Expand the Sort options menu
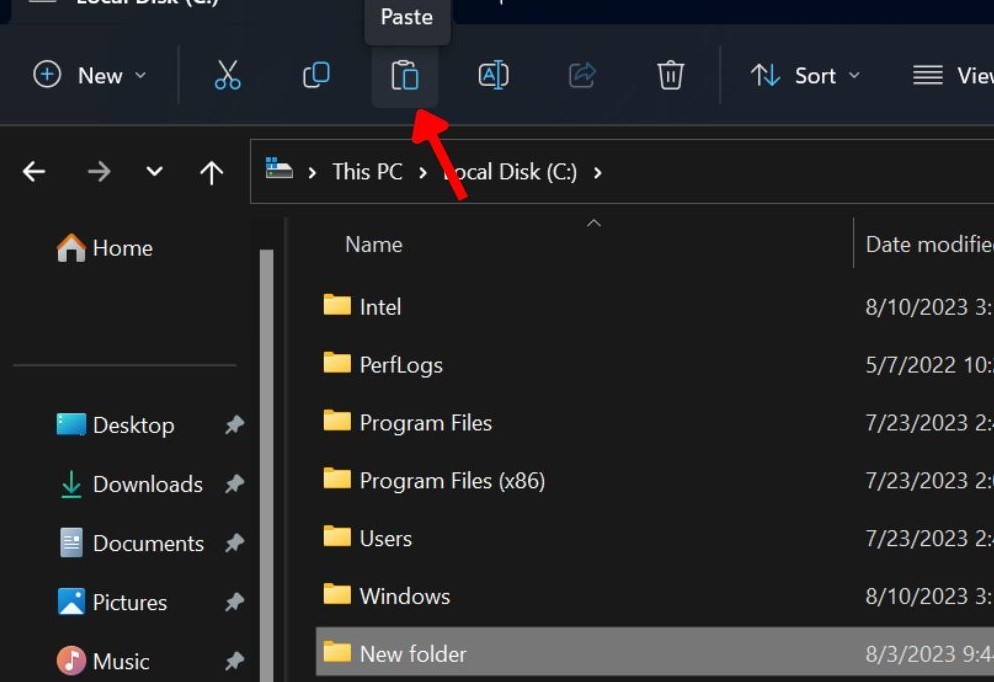 [805, 75]
